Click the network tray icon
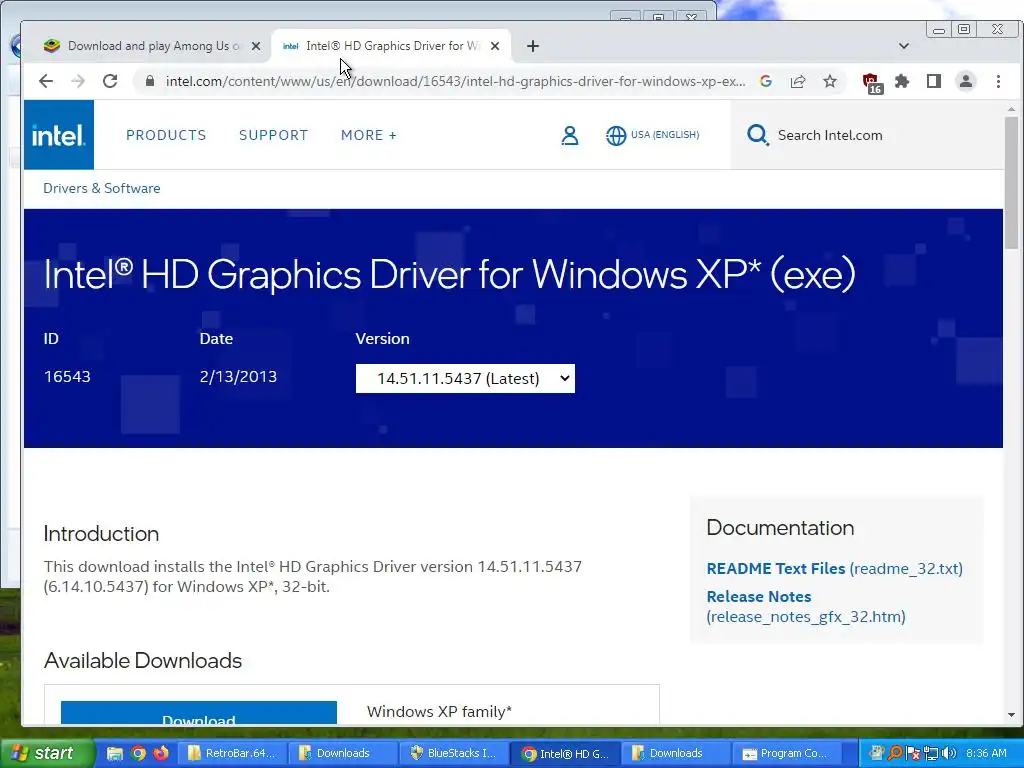The height and width of the screenshot is (768, 1024). pyautogui.click(x=931, y=753)
